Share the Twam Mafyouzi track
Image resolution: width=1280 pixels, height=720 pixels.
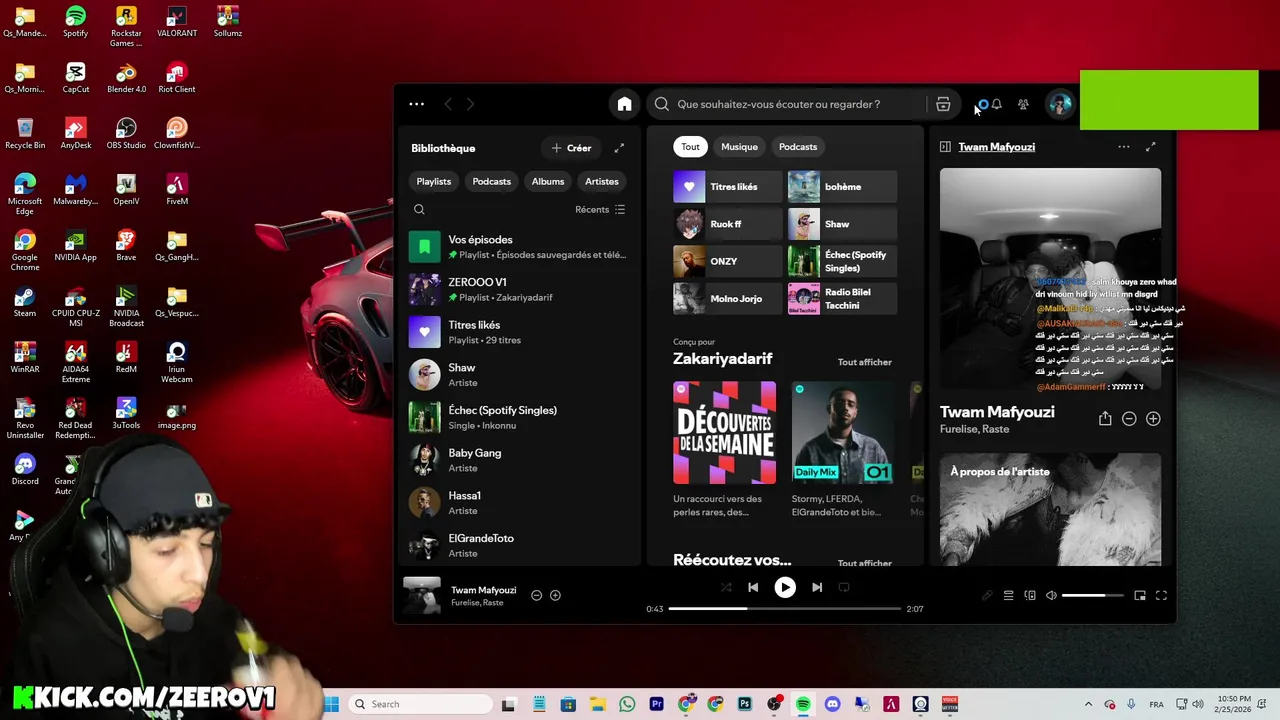[x=1105, y=419]
